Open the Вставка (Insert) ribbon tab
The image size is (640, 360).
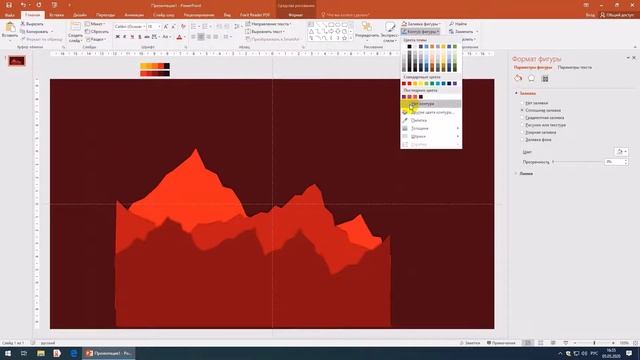tap(56, 15)
